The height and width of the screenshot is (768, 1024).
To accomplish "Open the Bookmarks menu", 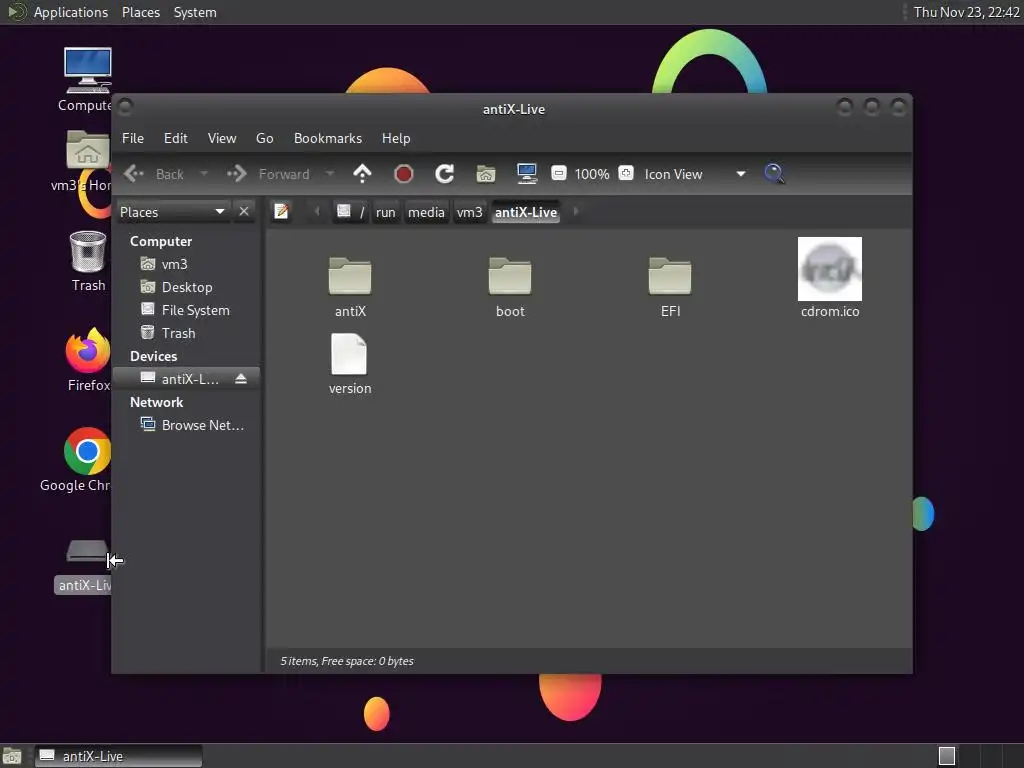I will (328, 138).
